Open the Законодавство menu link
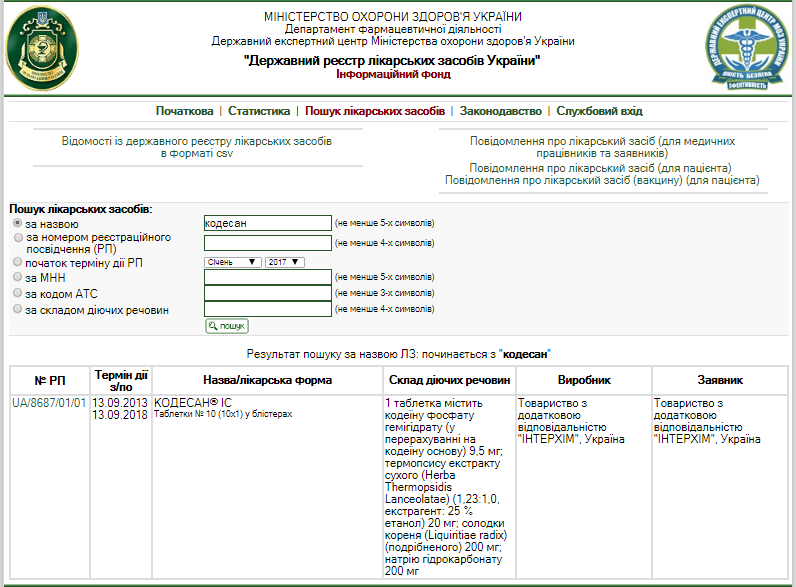Screen dimensions: 796x587 pos(500,111)
